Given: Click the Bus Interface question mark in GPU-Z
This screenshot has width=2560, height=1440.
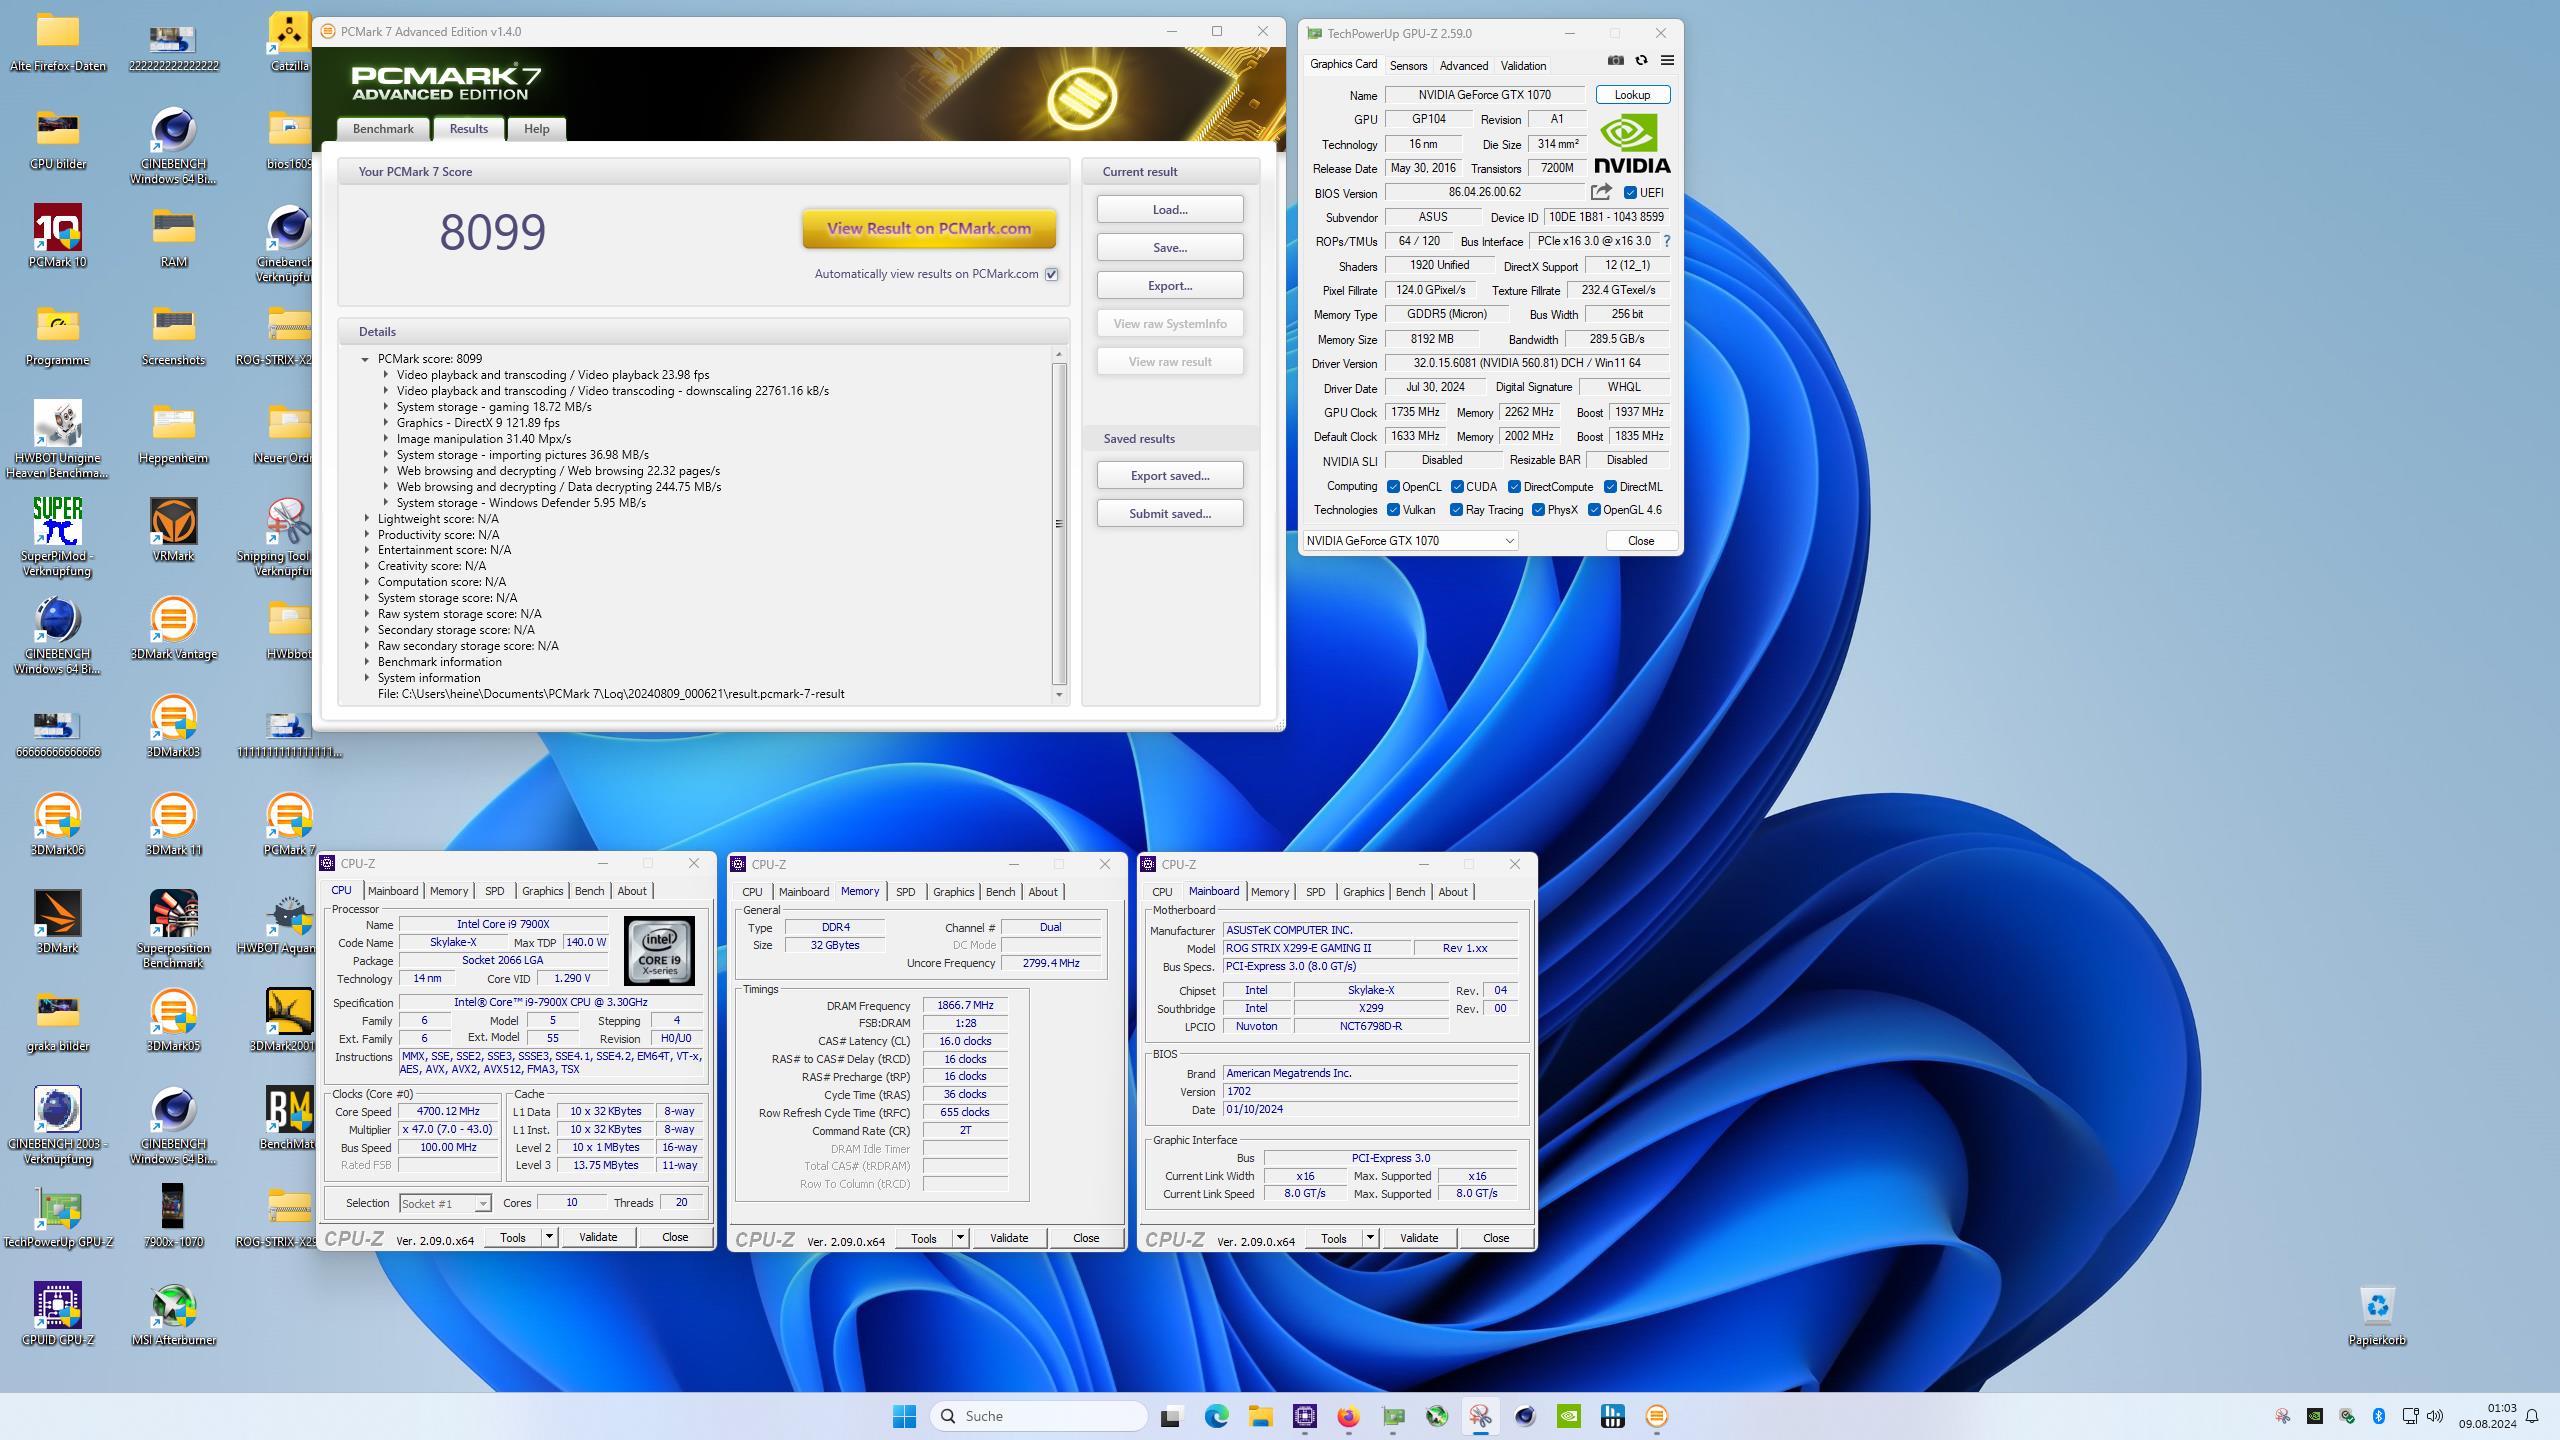Looking at the screenshot, I should [1667, 241].
